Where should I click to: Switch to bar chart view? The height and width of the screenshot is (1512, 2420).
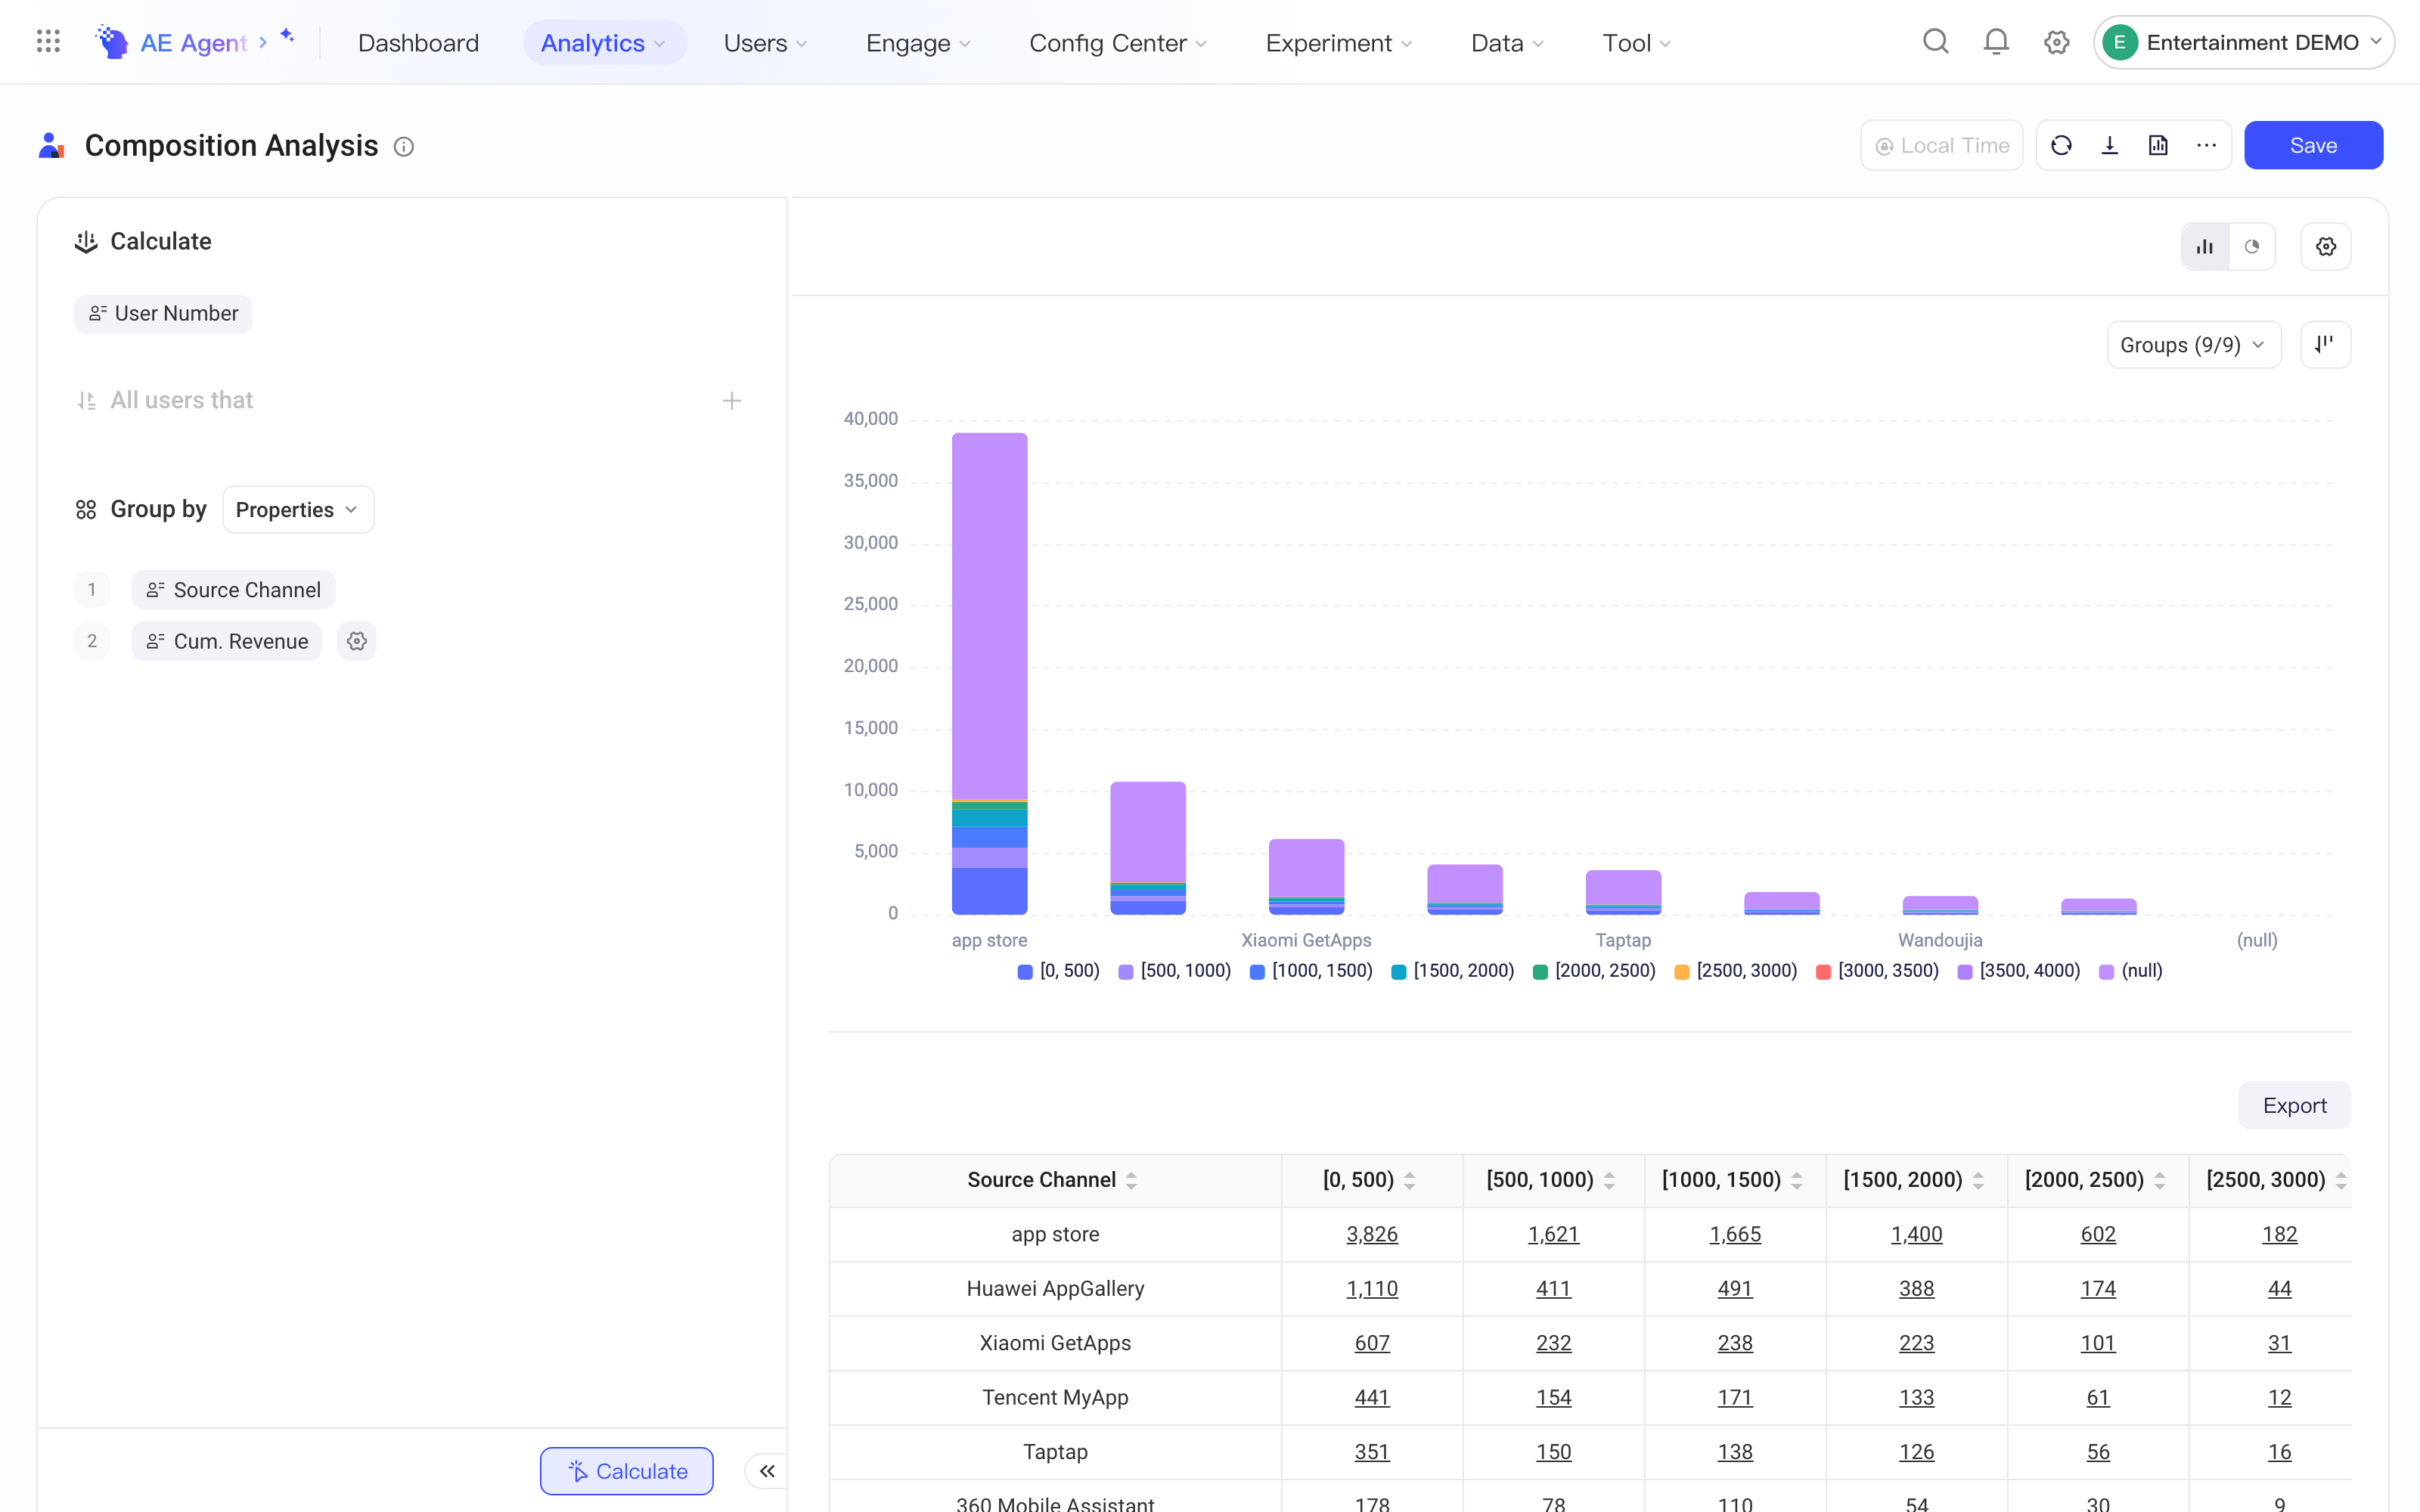tap(2205, 246)
